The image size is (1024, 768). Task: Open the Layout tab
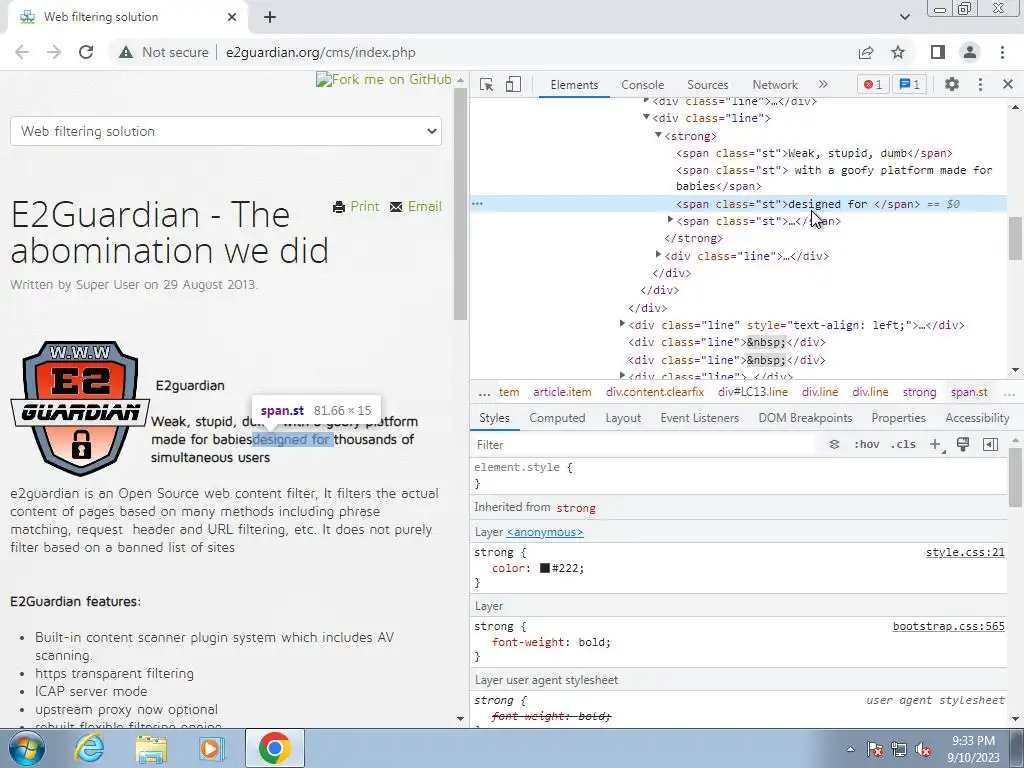click(x=623, y=418)
